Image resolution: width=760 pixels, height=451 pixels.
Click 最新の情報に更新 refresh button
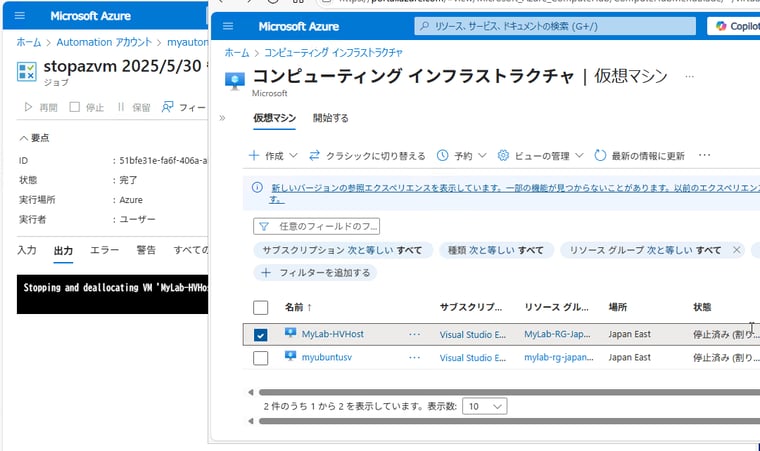point(639,156)
